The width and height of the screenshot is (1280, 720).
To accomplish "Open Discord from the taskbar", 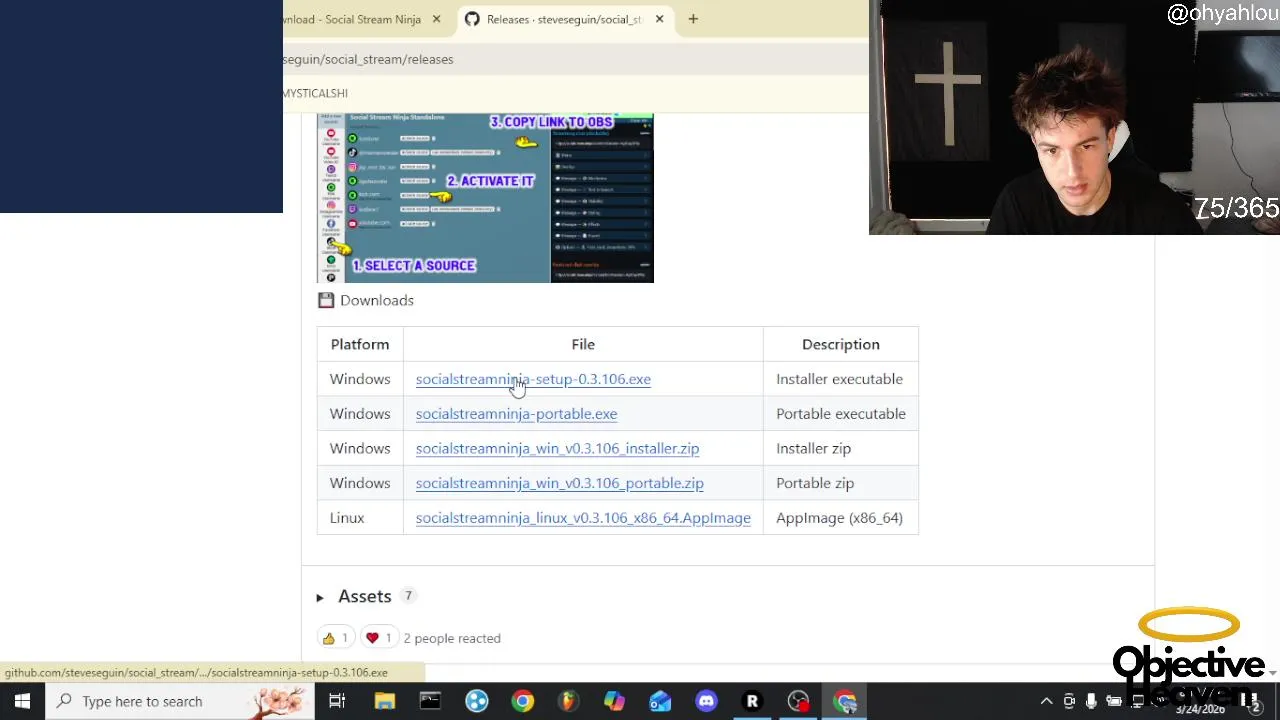I will click(706, 701).
